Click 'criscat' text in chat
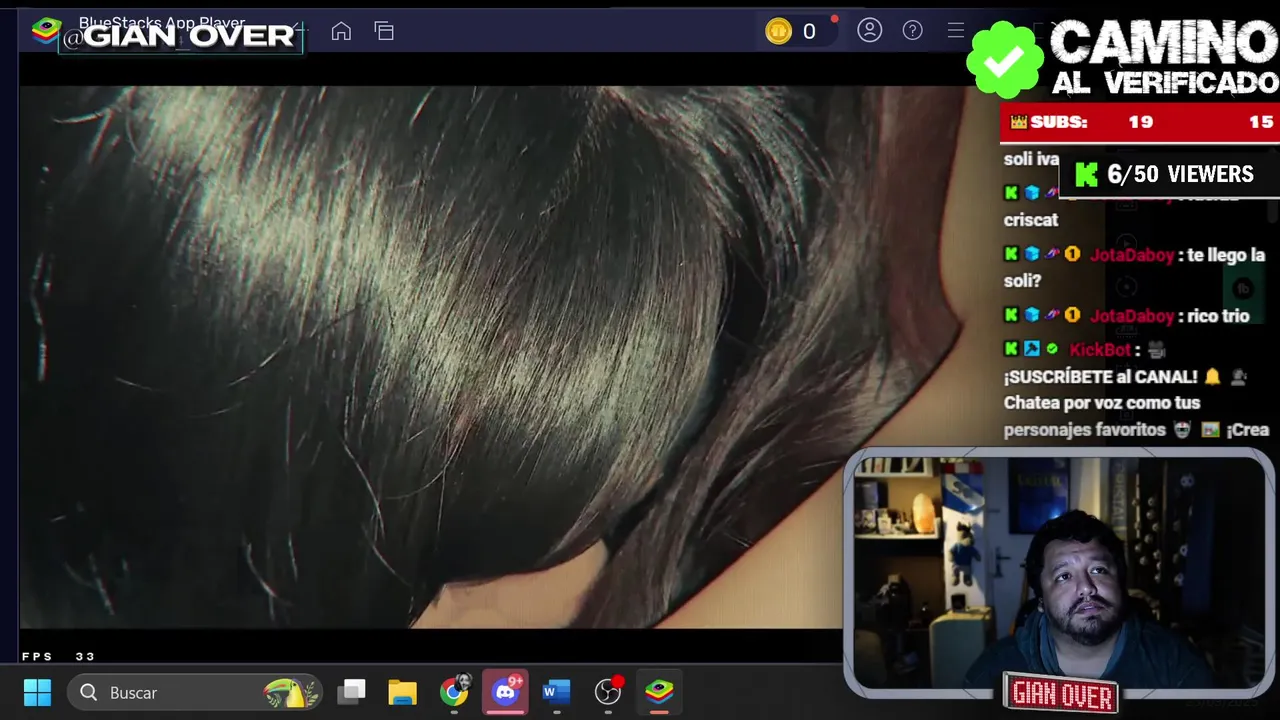The width and height of the screenshot is (1280, 720). (x=1031, y=220)
